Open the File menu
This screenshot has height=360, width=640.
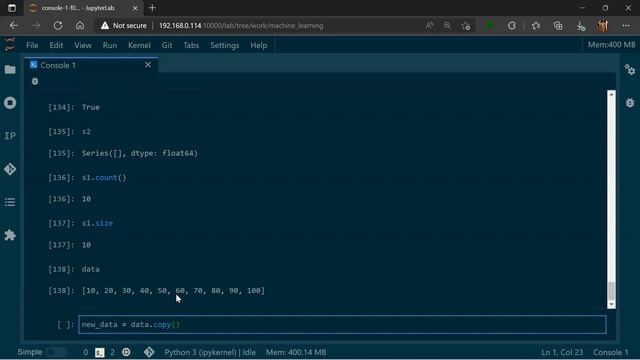click(32, 45)
